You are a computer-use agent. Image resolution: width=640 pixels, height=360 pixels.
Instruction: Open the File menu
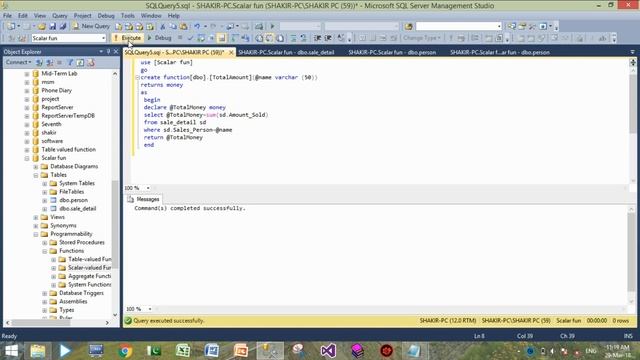coord(7,16)
